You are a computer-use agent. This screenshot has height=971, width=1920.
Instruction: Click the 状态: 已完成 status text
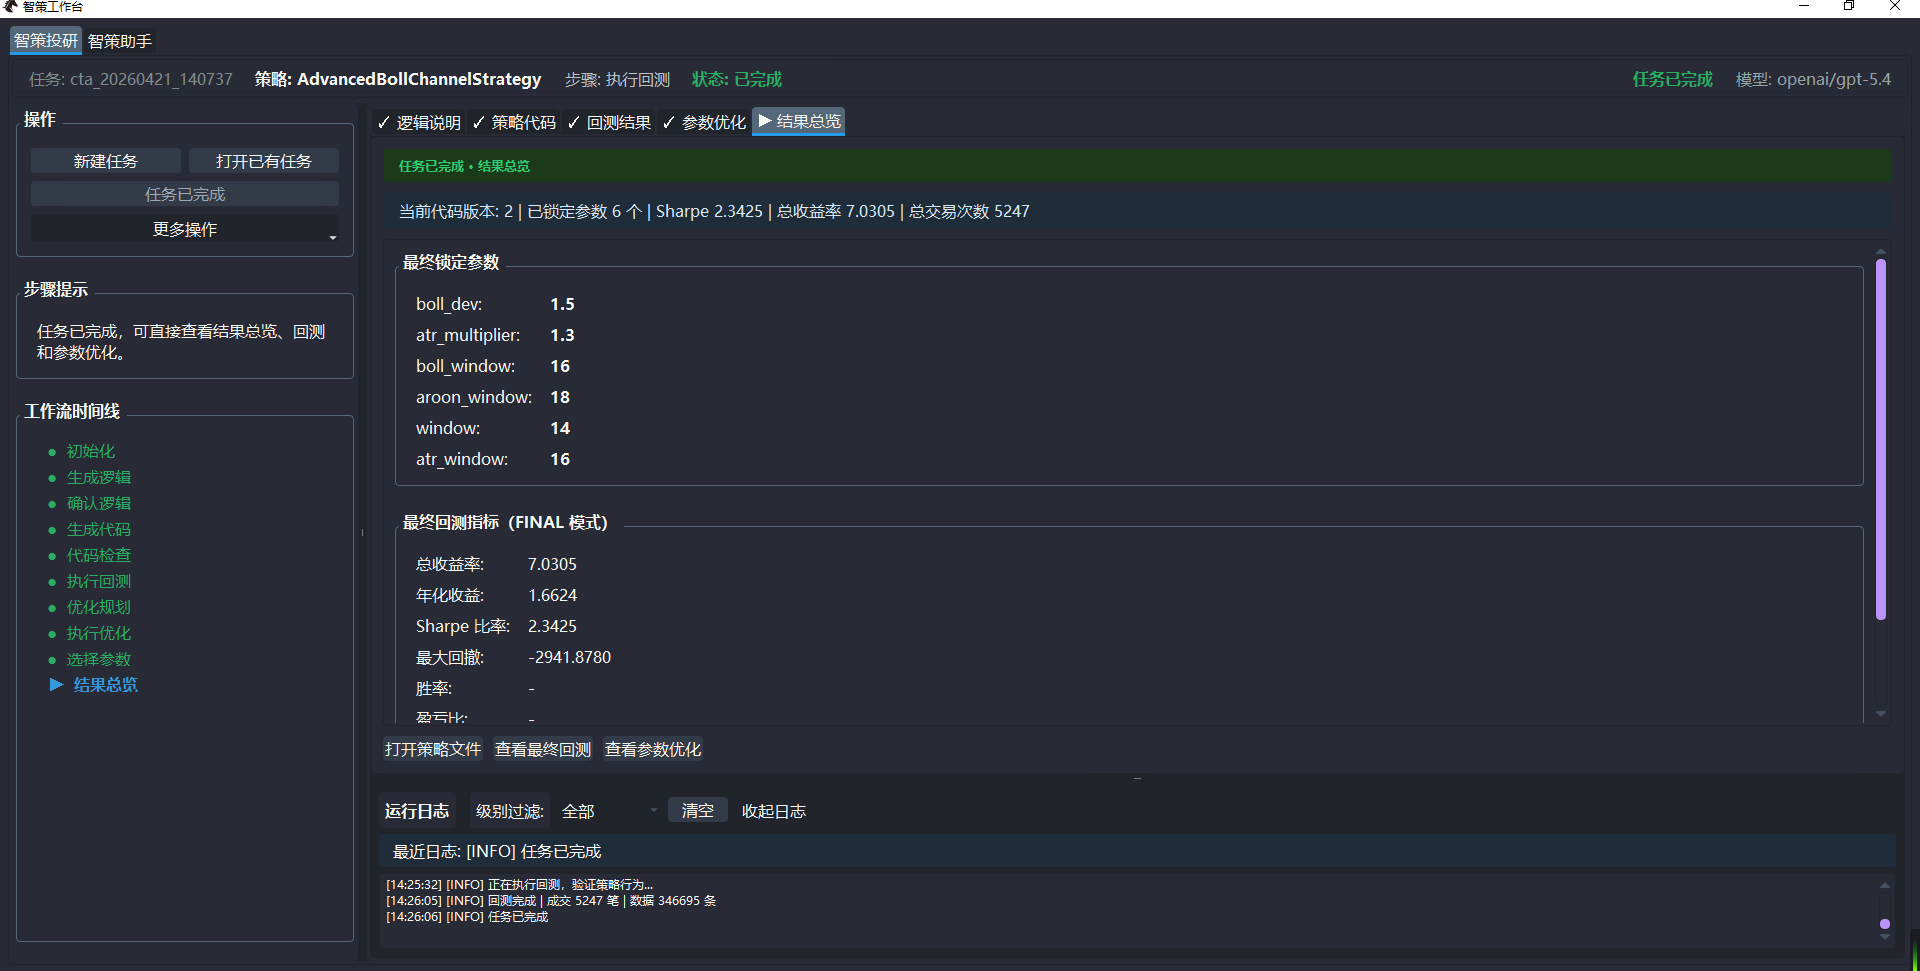(737, 79)
